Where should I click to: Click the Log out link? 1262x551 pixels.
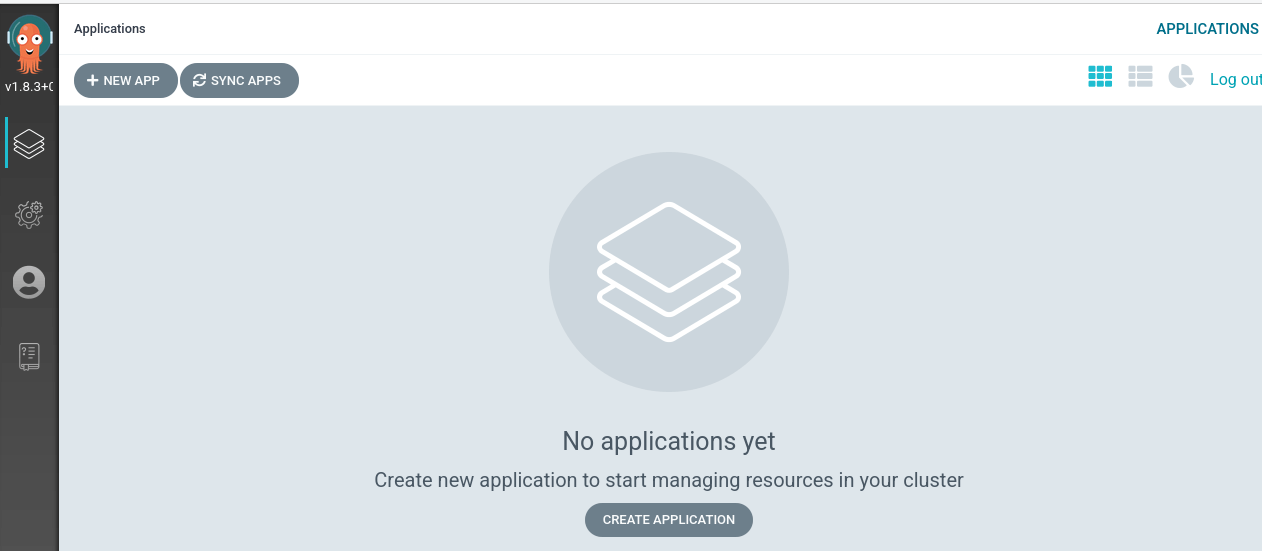[x=1236, y=80]
